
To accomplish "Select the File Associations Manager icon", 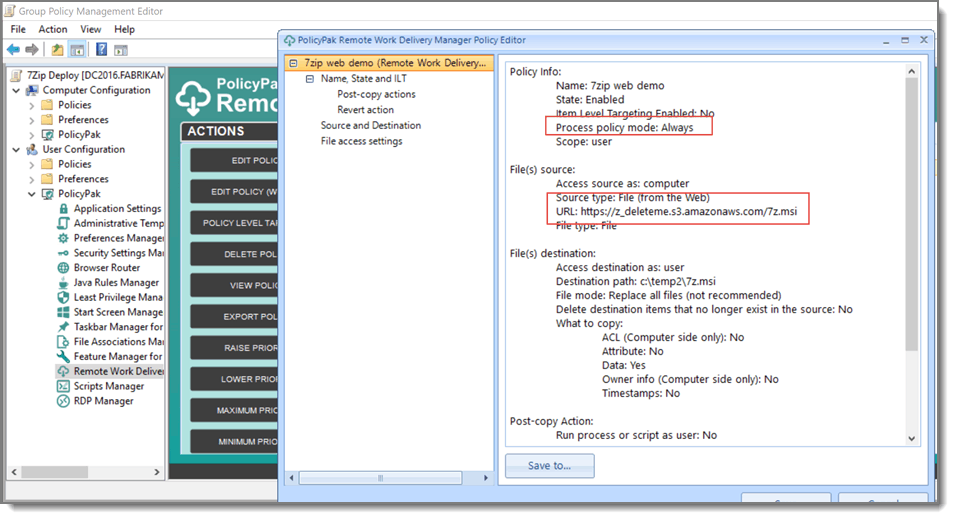I will click(63, 342).
